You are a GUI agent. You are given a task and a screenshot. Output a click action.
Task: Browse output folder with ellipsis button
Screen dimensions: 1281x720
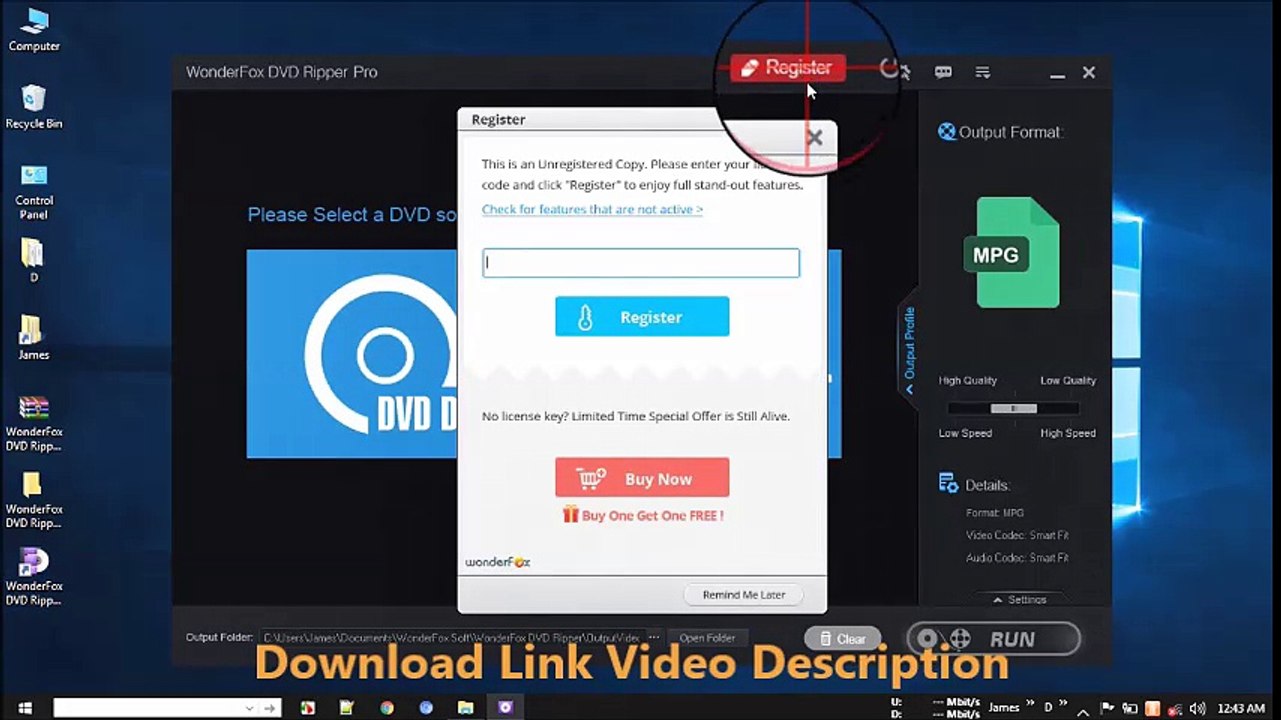654,637
